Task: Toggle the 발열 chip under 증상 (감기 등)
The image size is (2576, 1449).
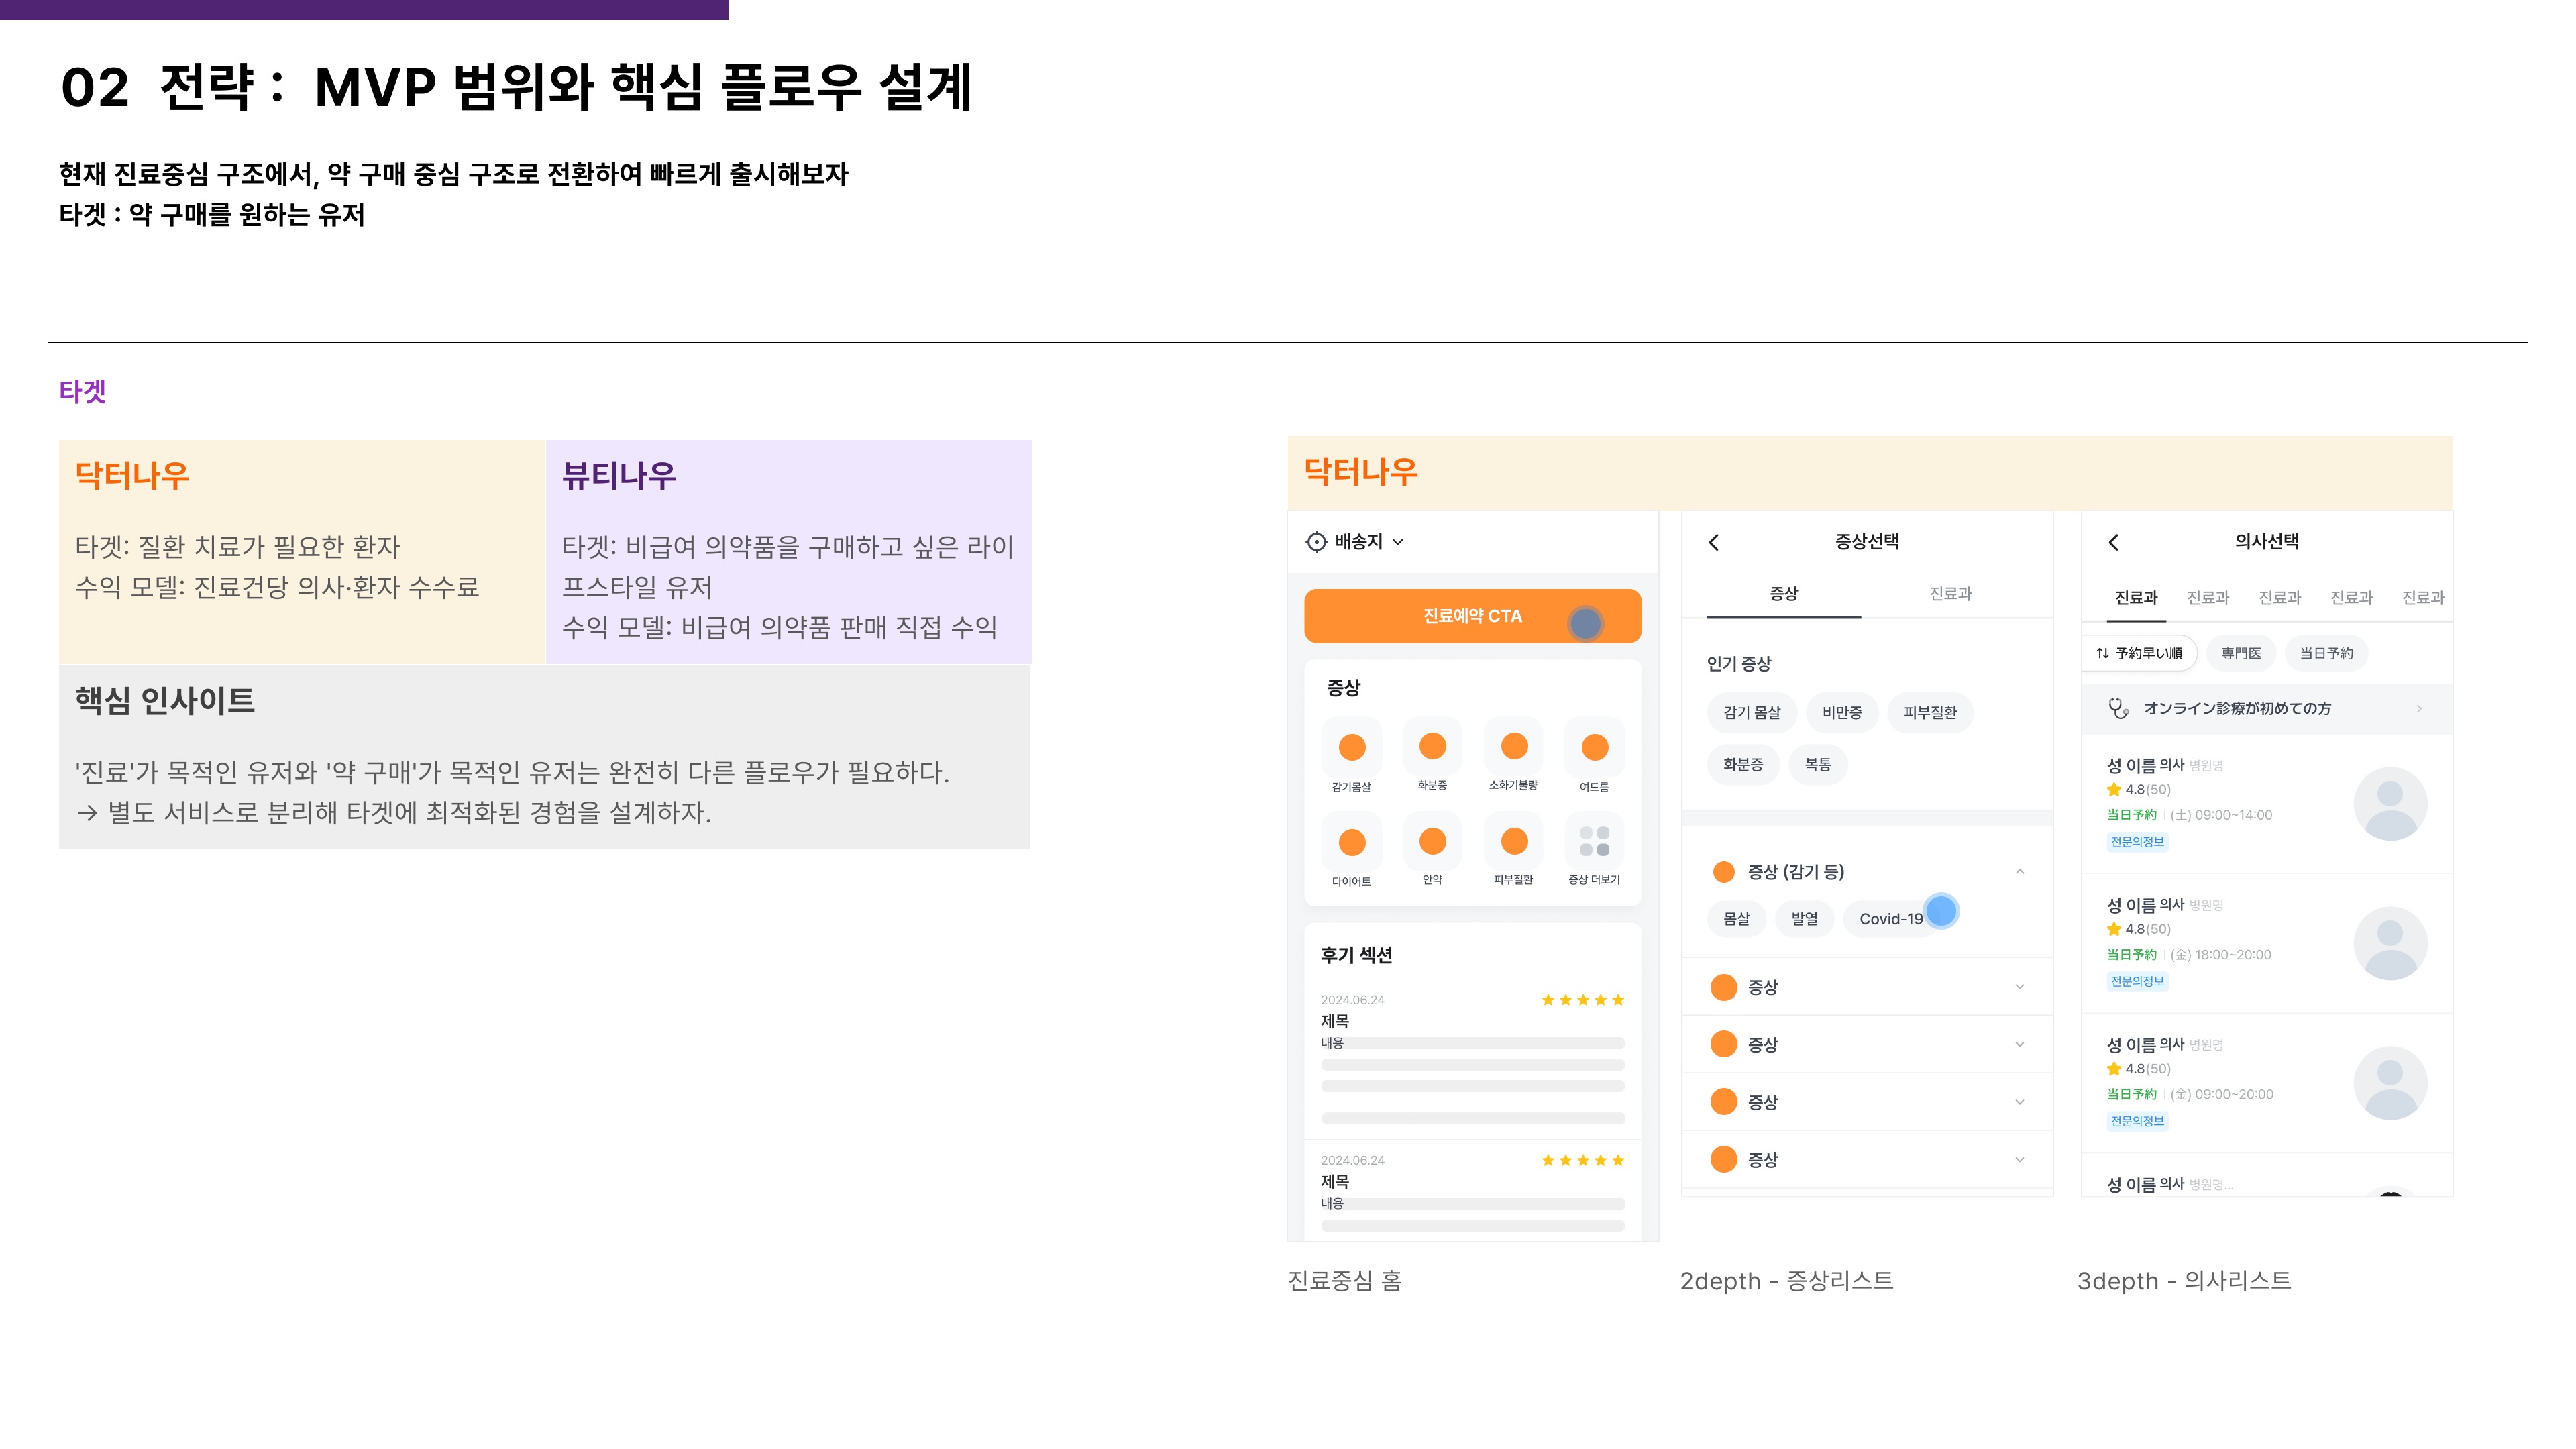Action: [x=1805, y=918]
